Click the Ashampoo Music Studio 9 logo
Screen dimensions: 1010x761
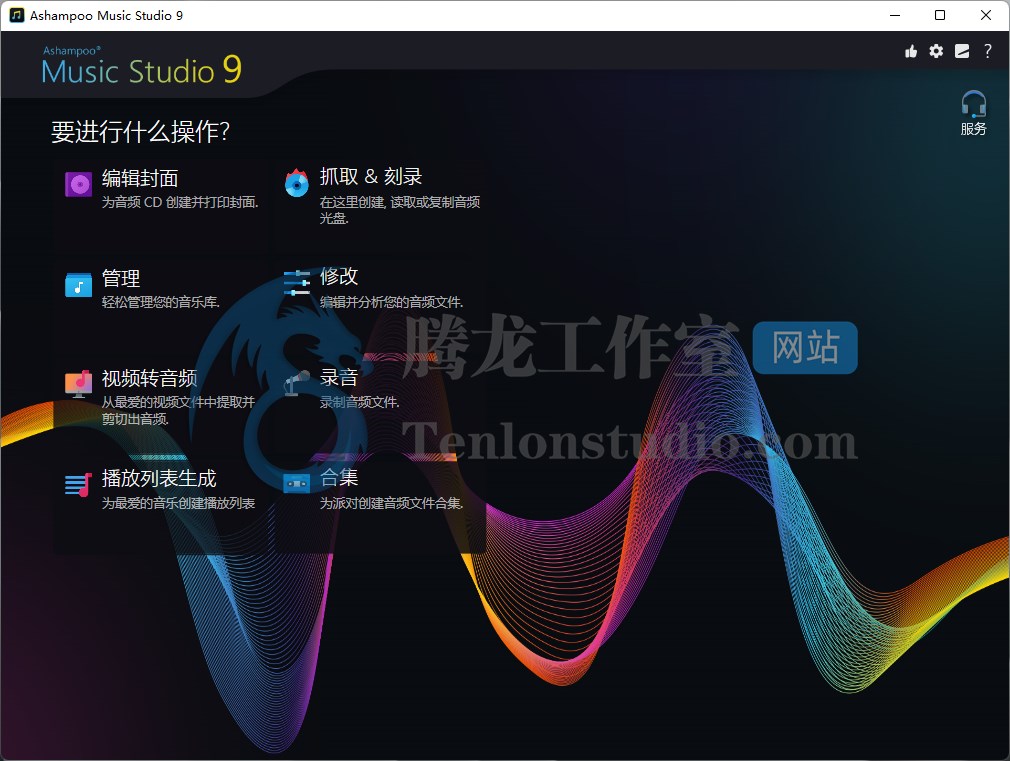click(142, 65)
